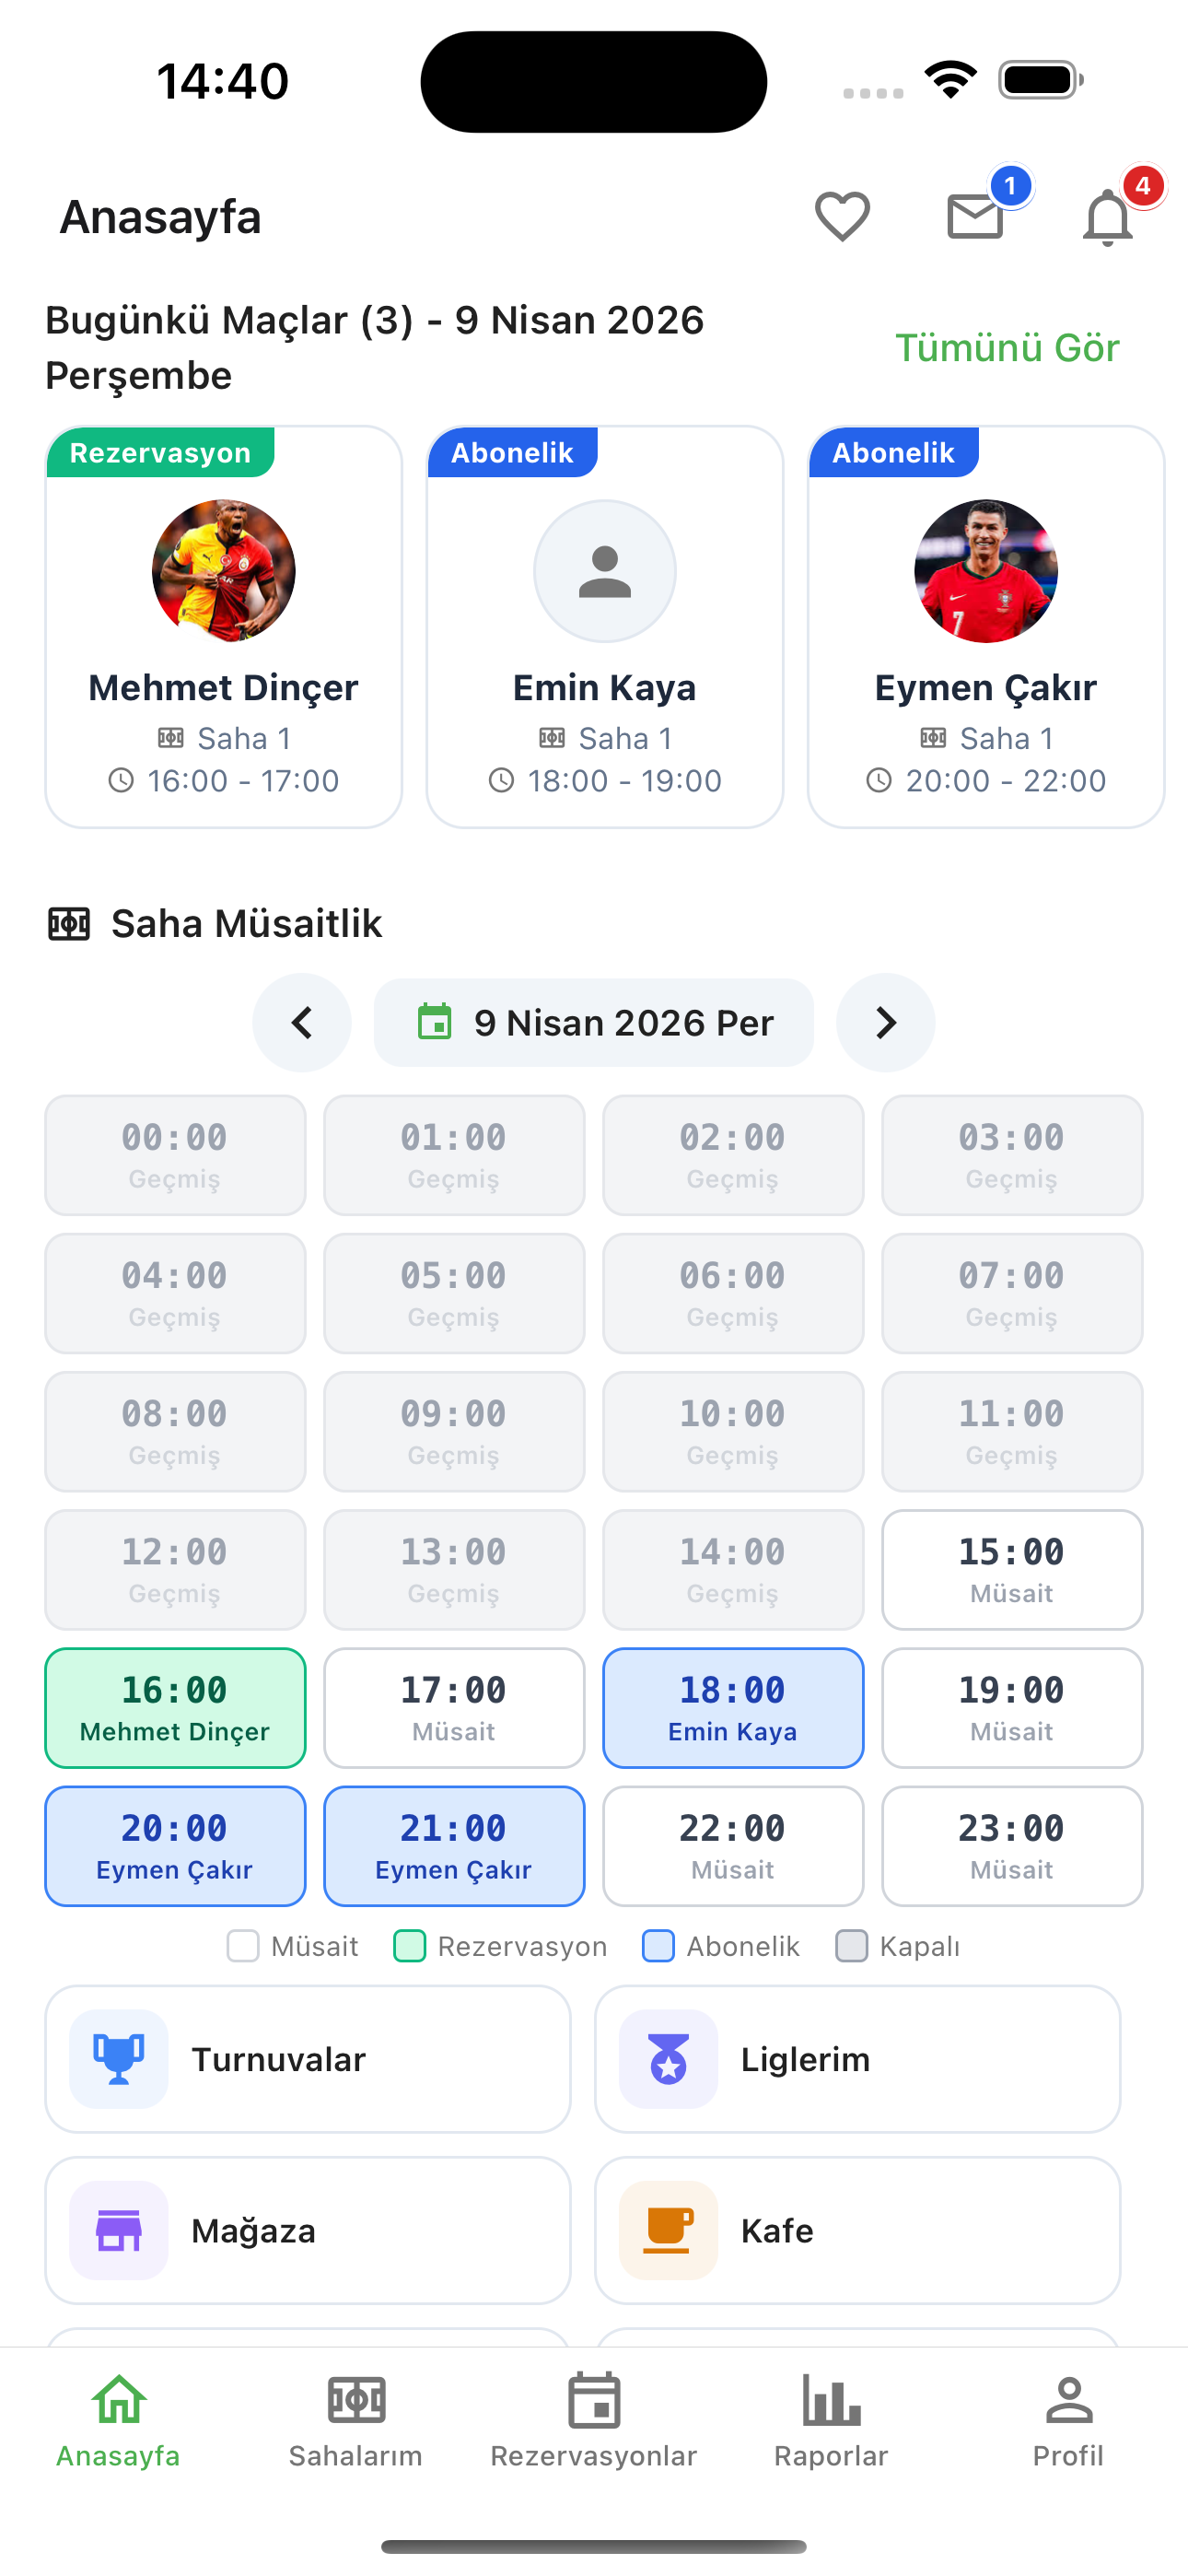
Task: Open the 9 Nisan 2026 date picker
Action: coord(594,1022)
